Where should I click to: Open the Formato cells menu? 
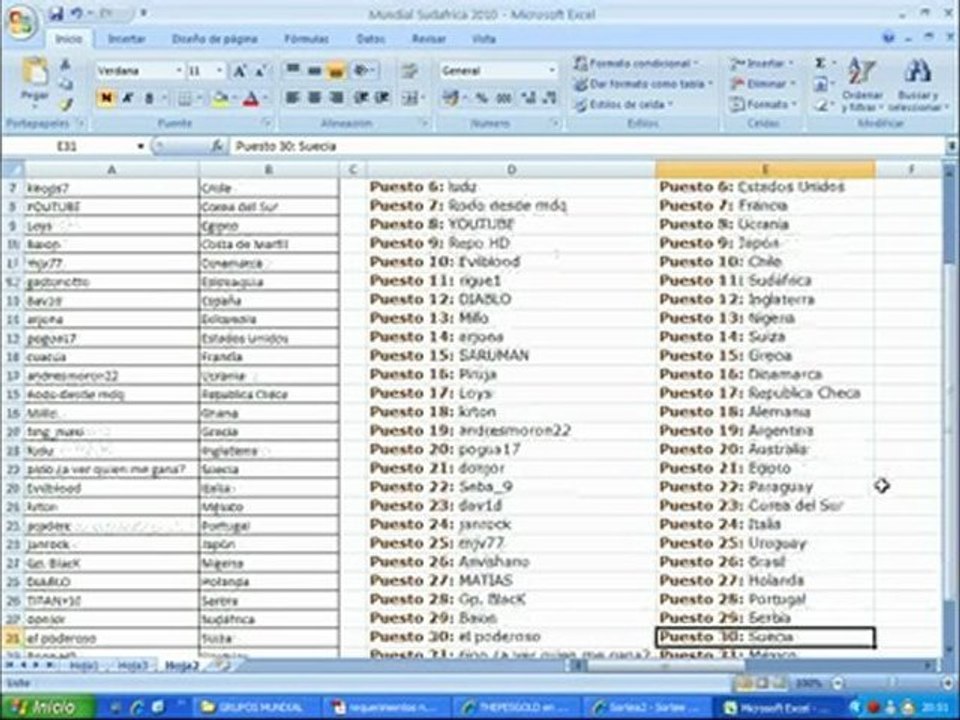pos(762,105)
